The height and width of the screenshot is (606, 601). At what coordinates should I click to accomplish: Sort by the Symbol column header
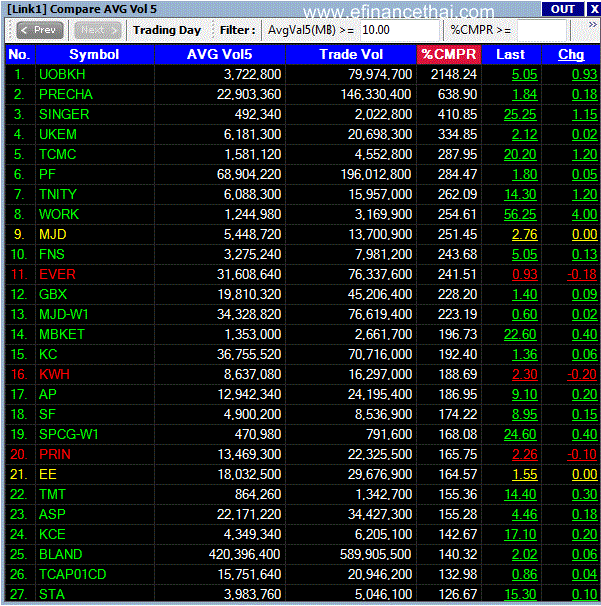pyautogui.click(x=94, y=54)
